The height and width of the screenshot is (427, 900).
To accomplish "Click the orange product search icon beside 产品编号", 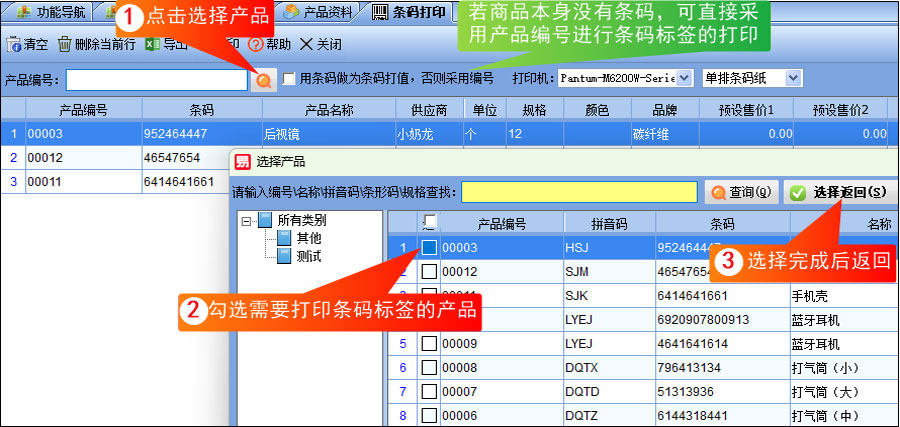I will (x=263, y=79).
